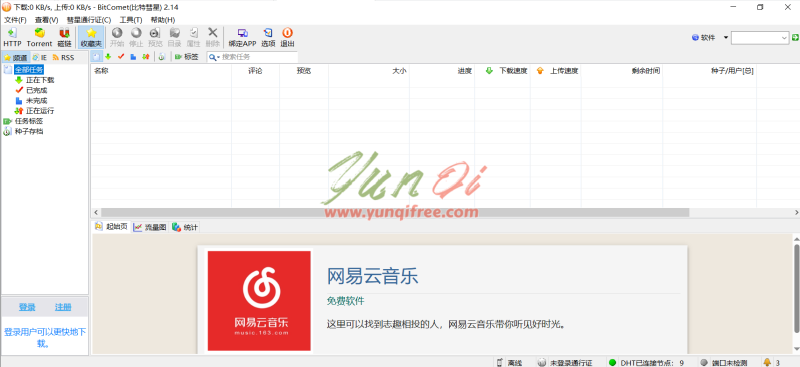This screenshot has height=367, width=800.
Task: Click the notification bell in status bar
Action: (x=767, y=362)
